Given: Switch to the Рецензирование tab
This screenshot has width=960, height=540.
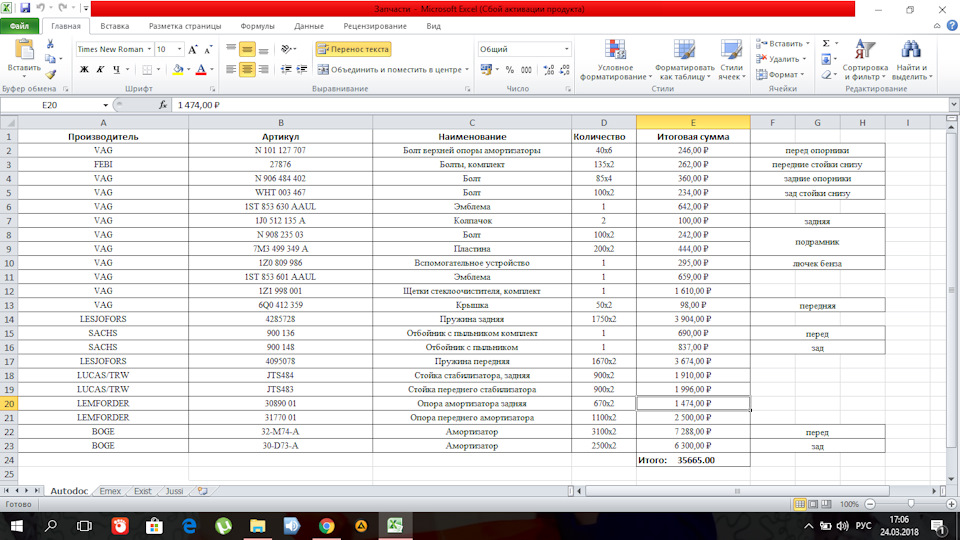Looking at the screenshot, I should coord(375,26).
